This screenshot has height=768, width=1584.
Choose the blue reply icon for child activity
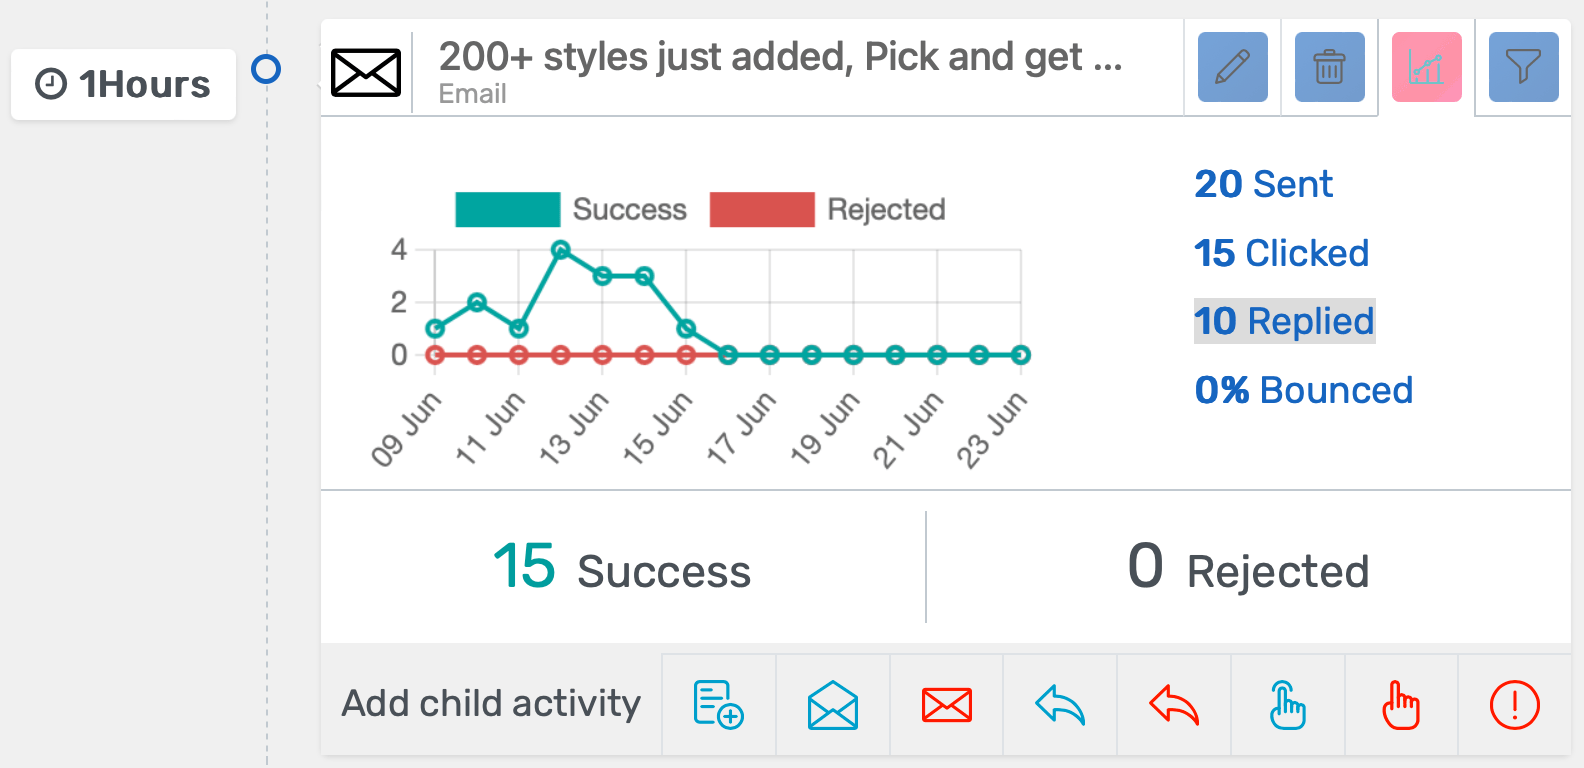coord(1059,704)
